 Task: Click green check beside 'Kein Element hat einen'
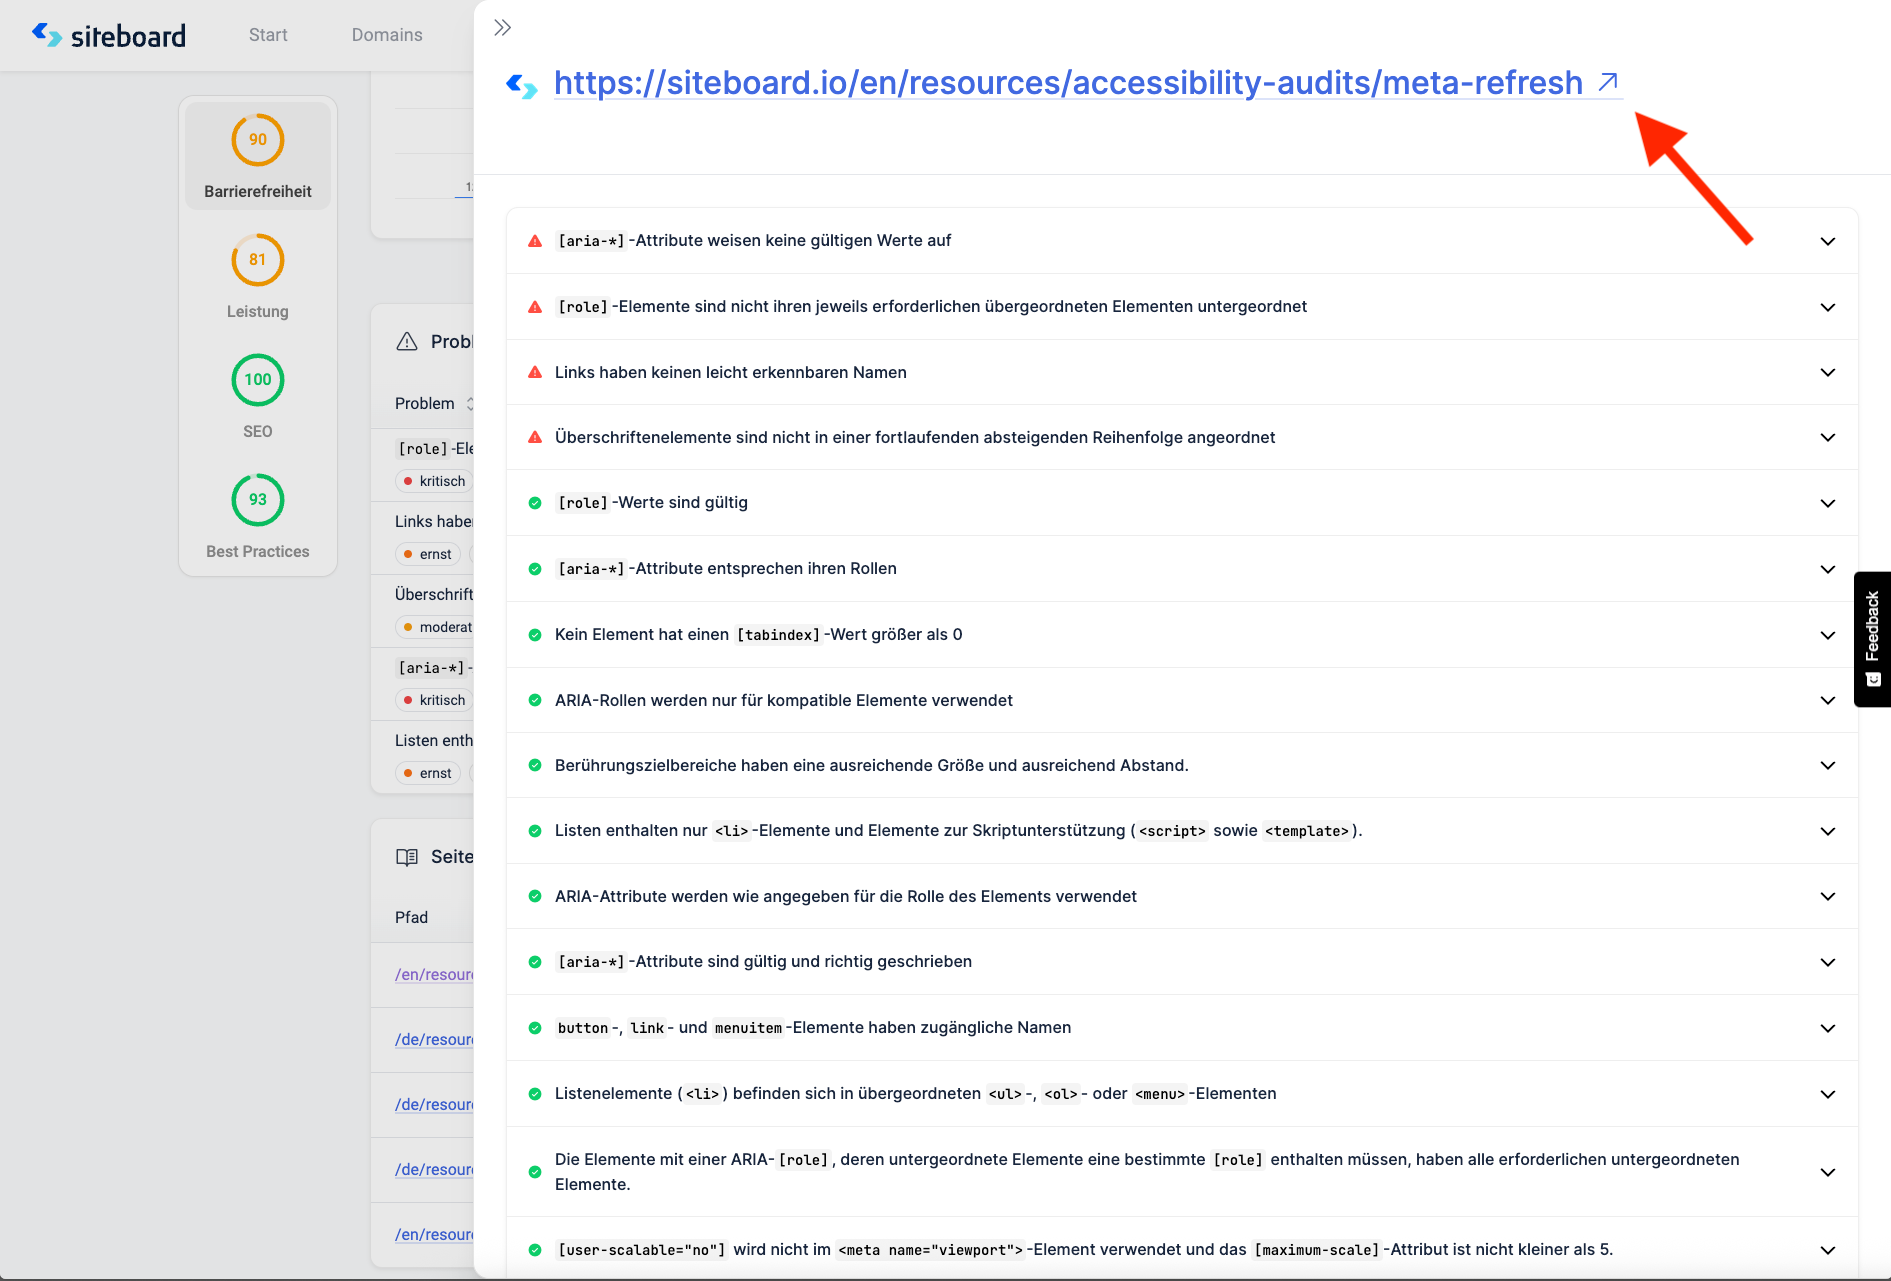click(535, 635)
